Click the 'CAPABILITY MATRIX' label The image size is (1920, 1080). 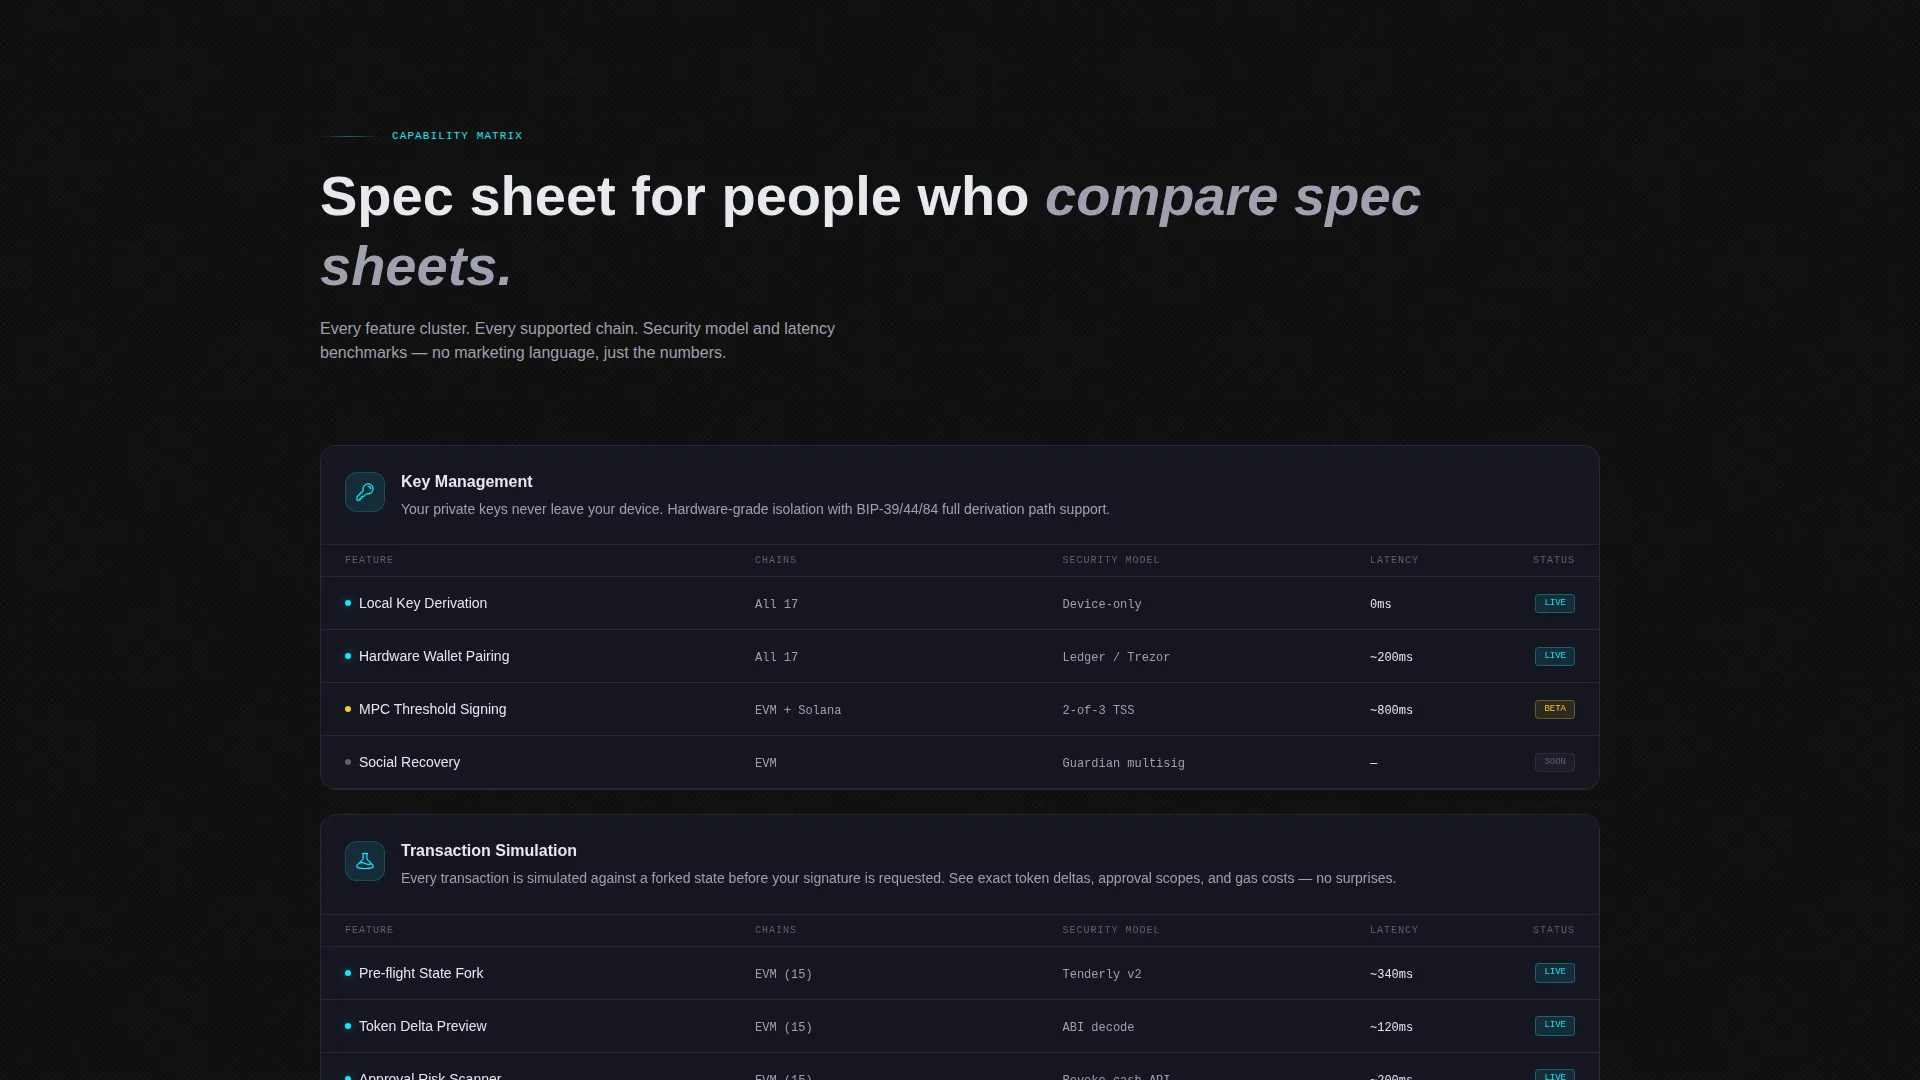[457, 136]
